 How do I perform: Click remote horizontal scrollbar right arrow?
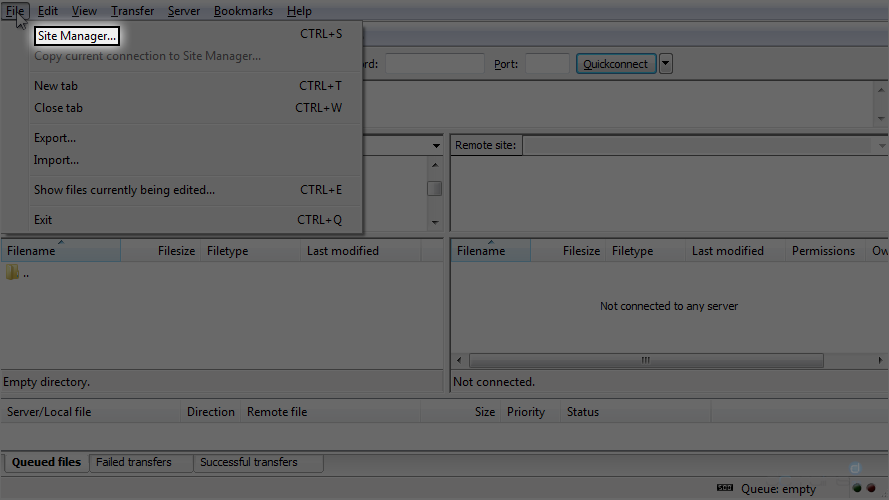coord(880,360)
